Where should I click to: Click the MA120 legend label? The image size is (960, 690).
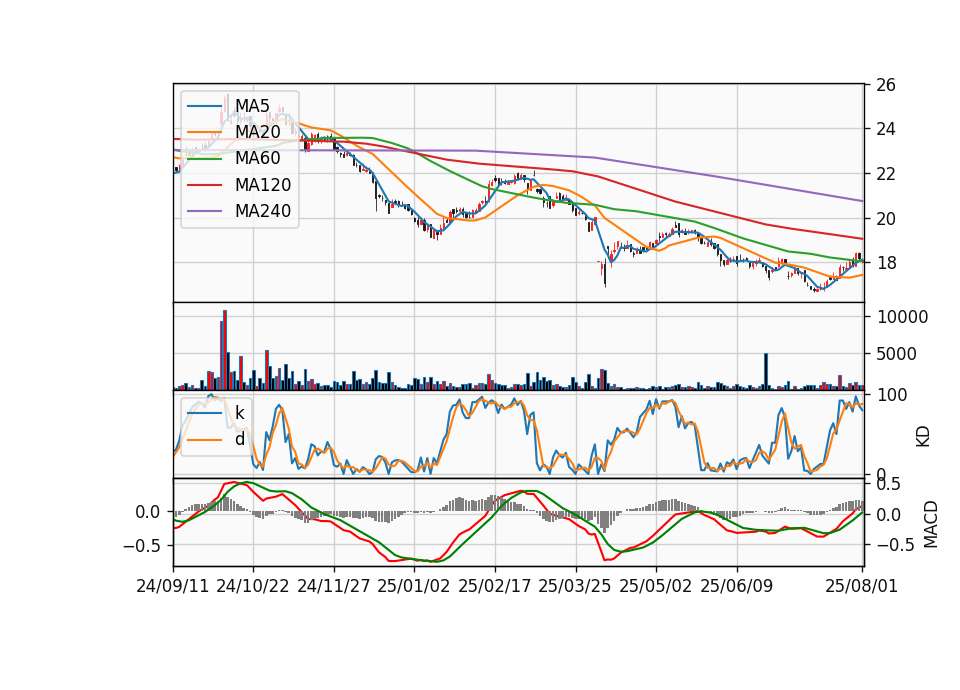263,184
